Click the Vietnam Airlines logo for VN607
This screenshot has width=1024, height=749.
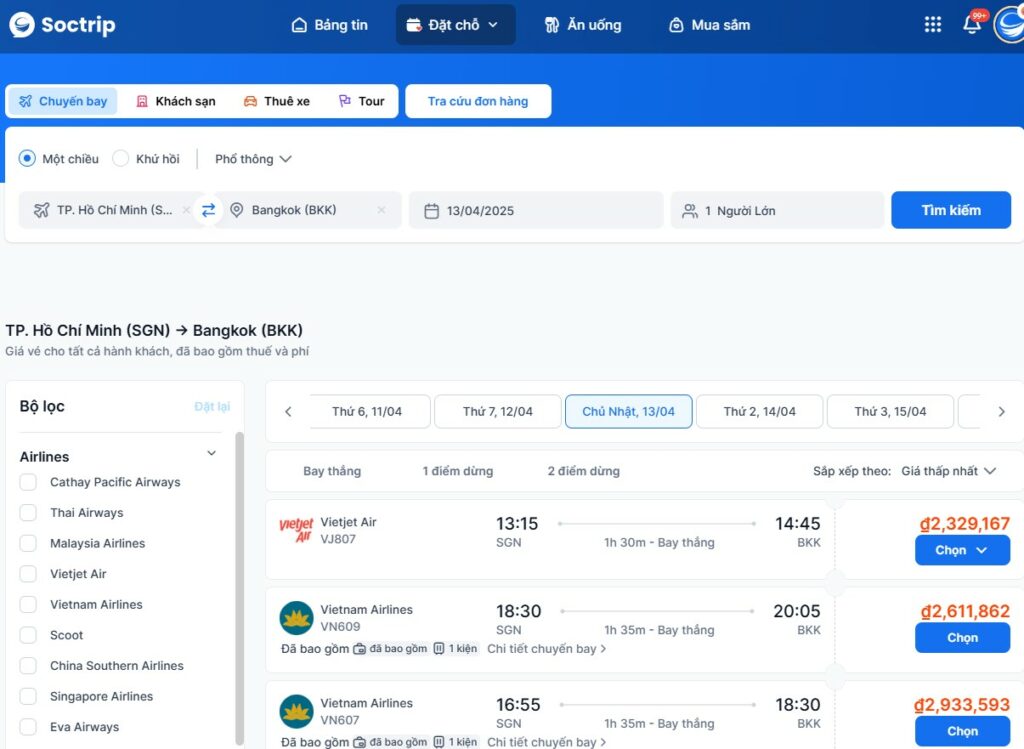pos(296,711)
